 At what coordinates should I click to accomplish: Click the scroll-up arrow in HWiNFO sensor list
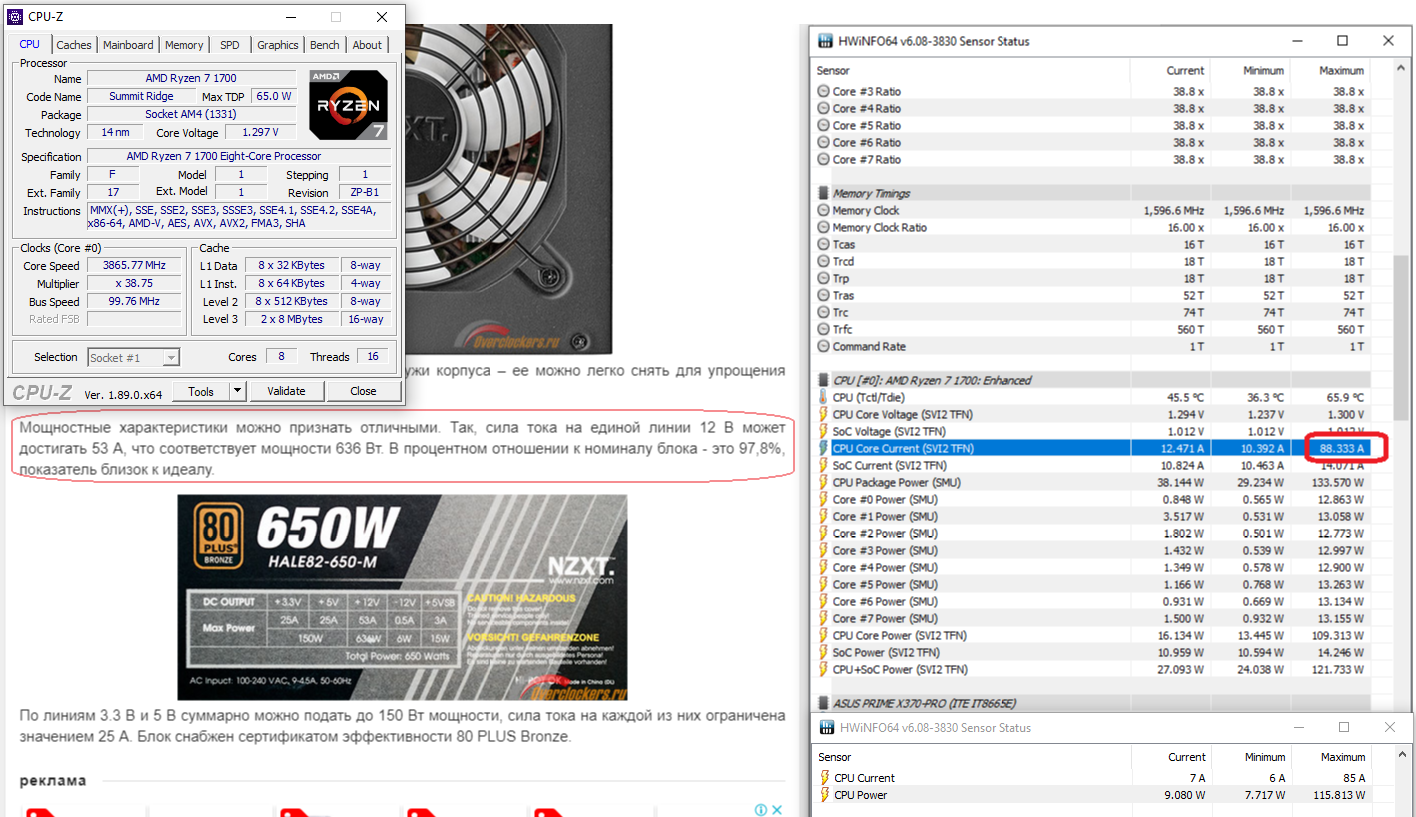coord(1401,70)
